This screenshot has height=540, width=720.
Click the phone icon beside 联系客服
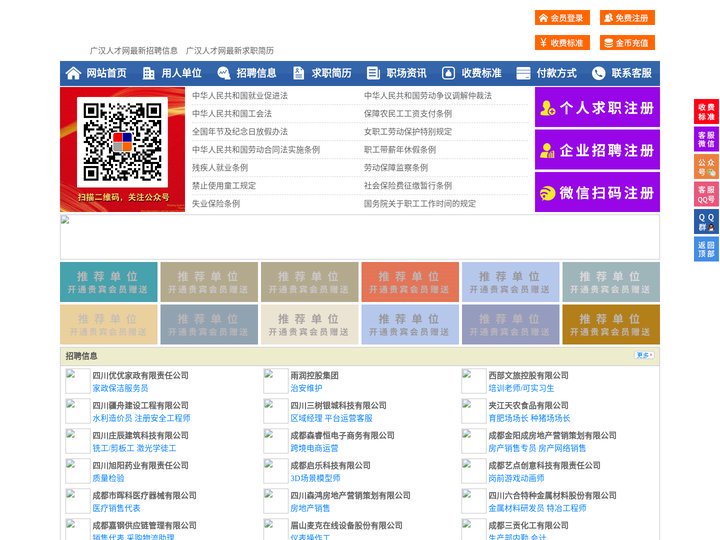[598, 73]
